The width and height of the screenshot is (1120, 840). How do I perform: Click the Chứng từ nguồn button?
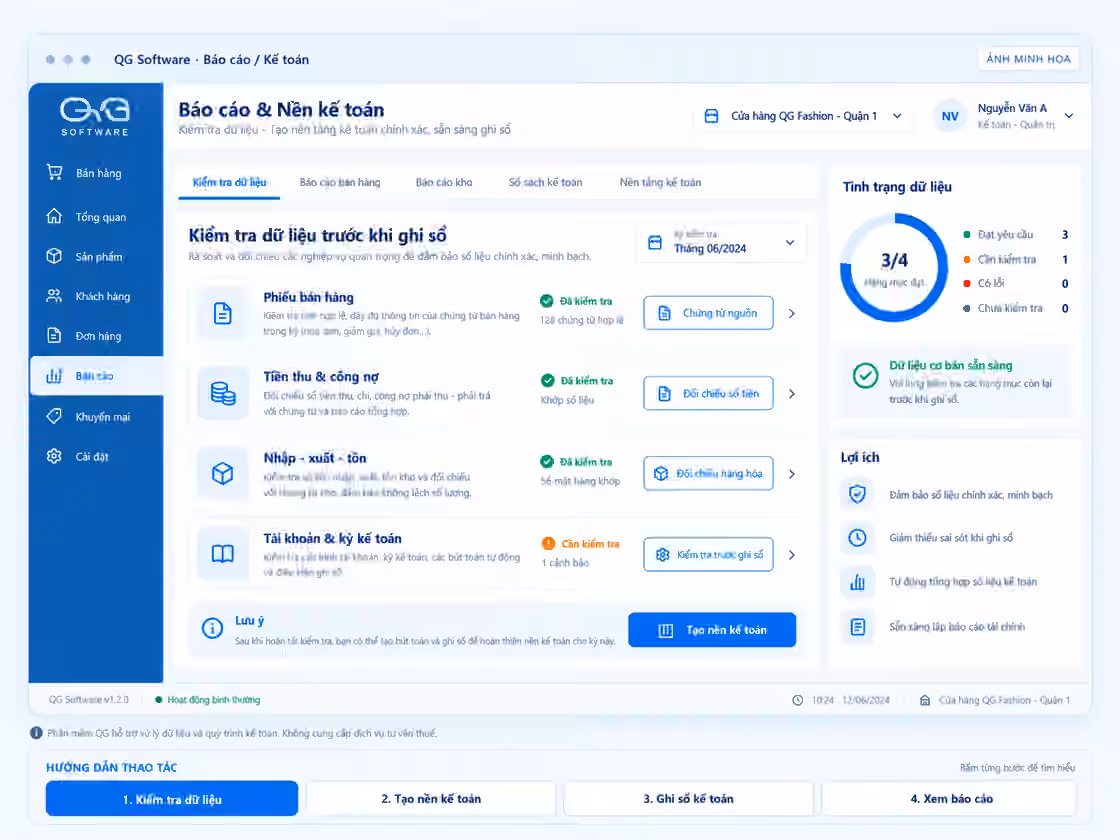[x=709, y=313]
